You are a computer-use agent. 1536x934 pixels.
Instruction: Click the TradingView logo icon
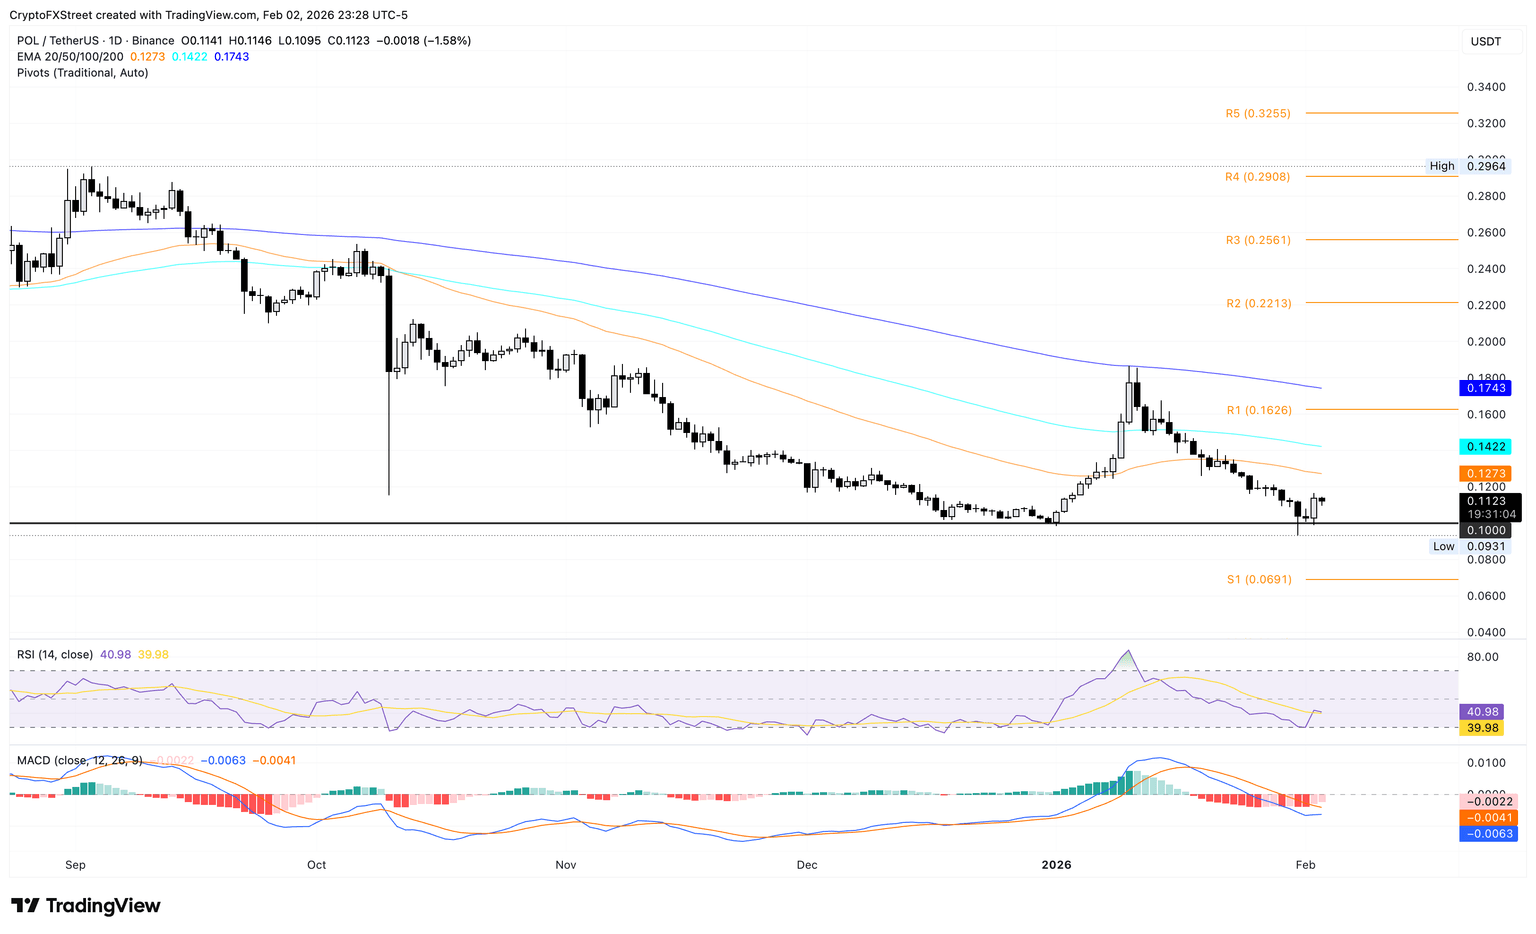tap(25, 906)
